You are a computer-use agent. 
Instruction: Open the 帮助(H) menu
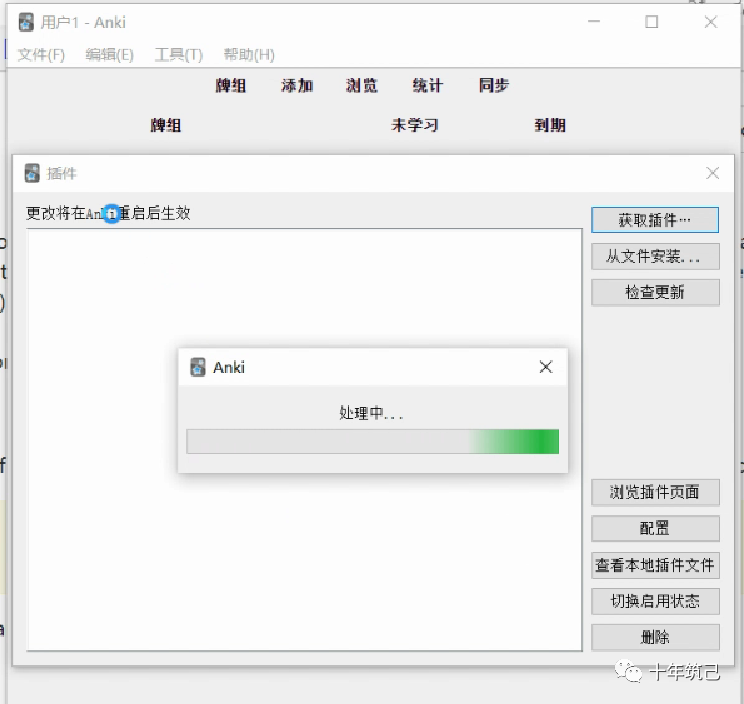249,54
